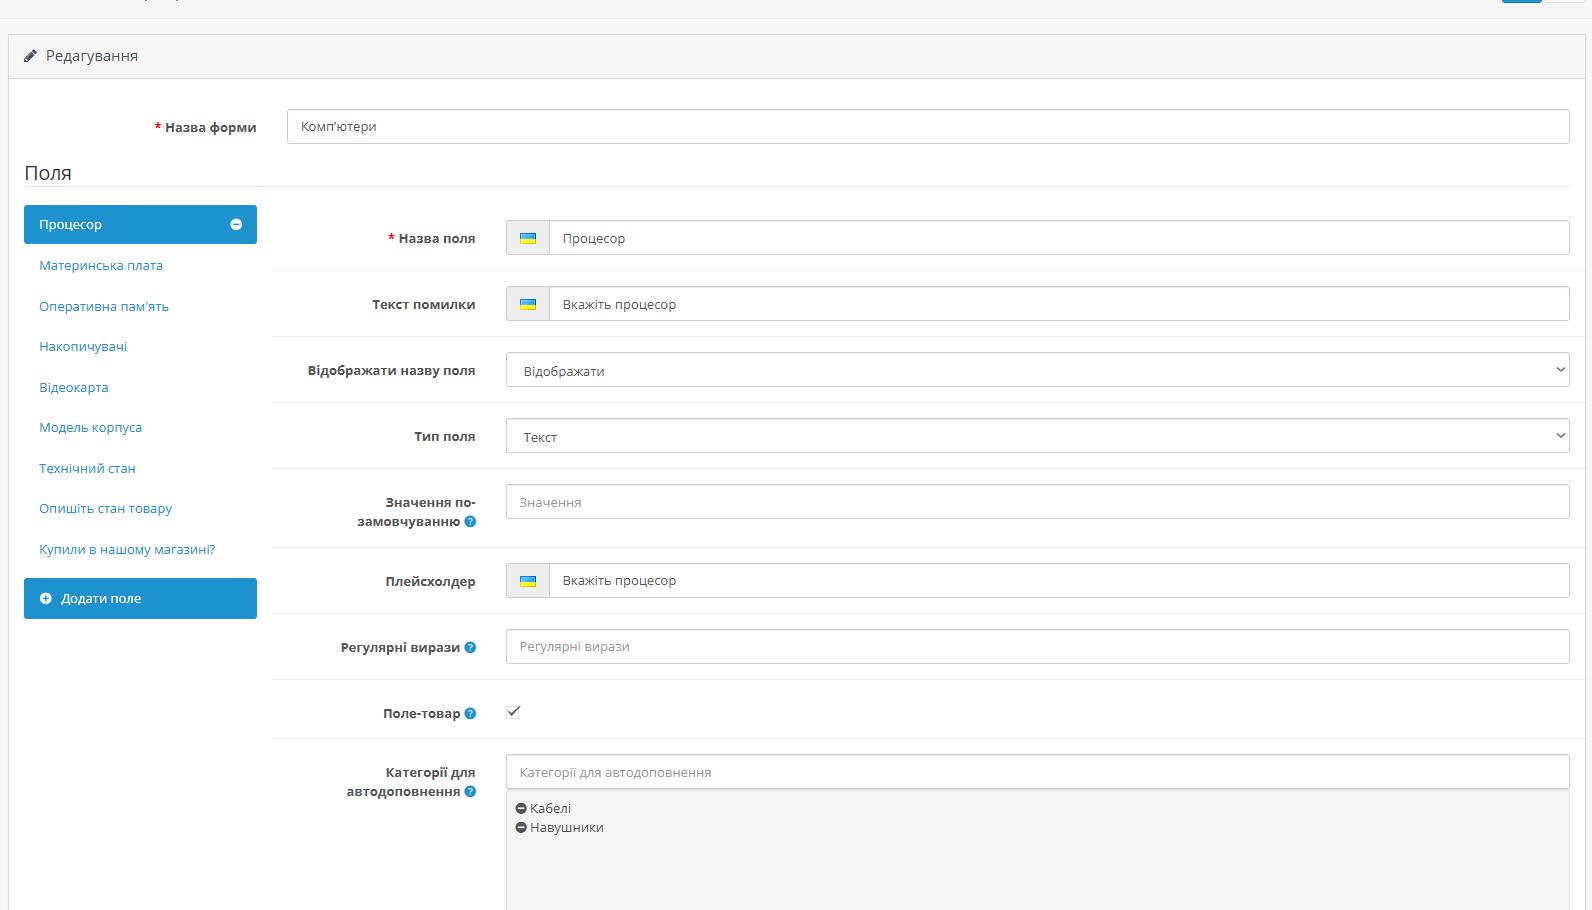Screen dimensions: 1592x910
Task: Open the Опишіть стан товару field
Action: 105,509
